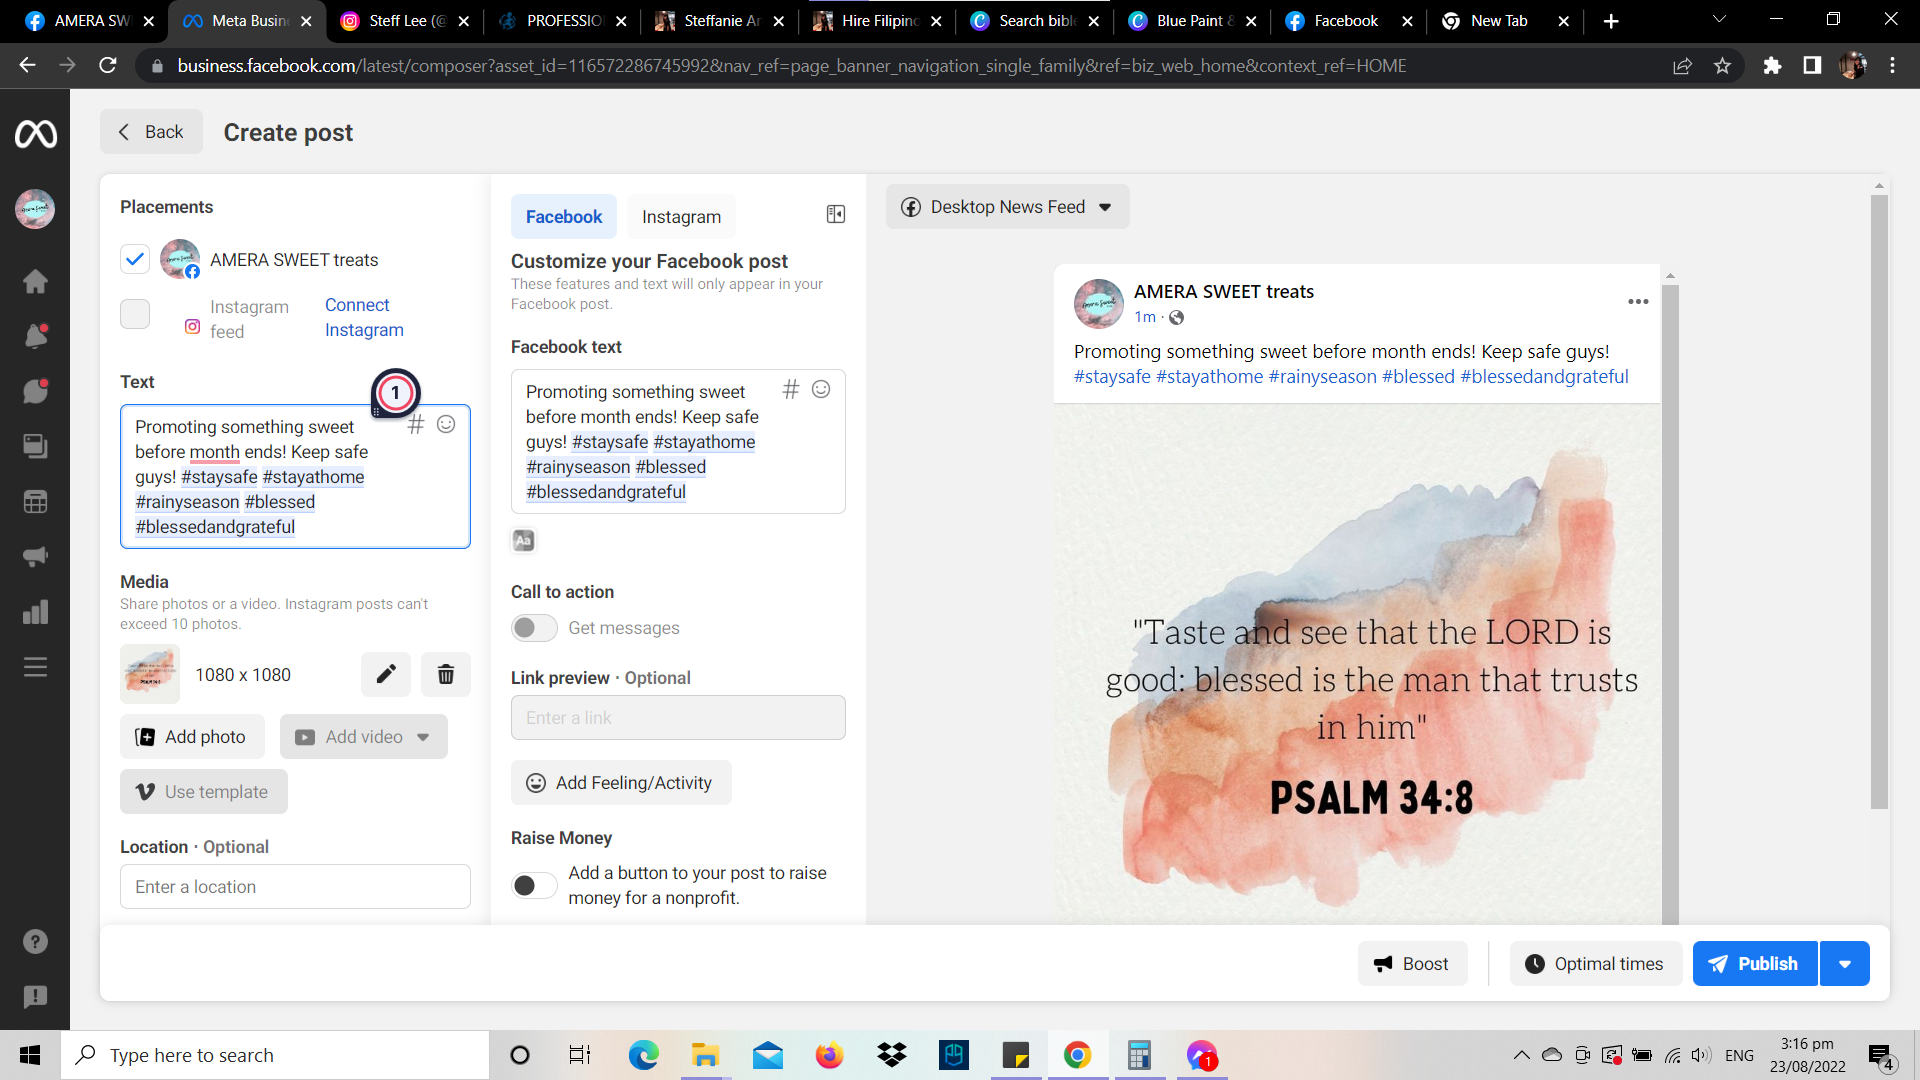Screen dimensions: 1920x1080
Task: Open the Notifications bell in left sidebar
Action: [x=36, y=336]
